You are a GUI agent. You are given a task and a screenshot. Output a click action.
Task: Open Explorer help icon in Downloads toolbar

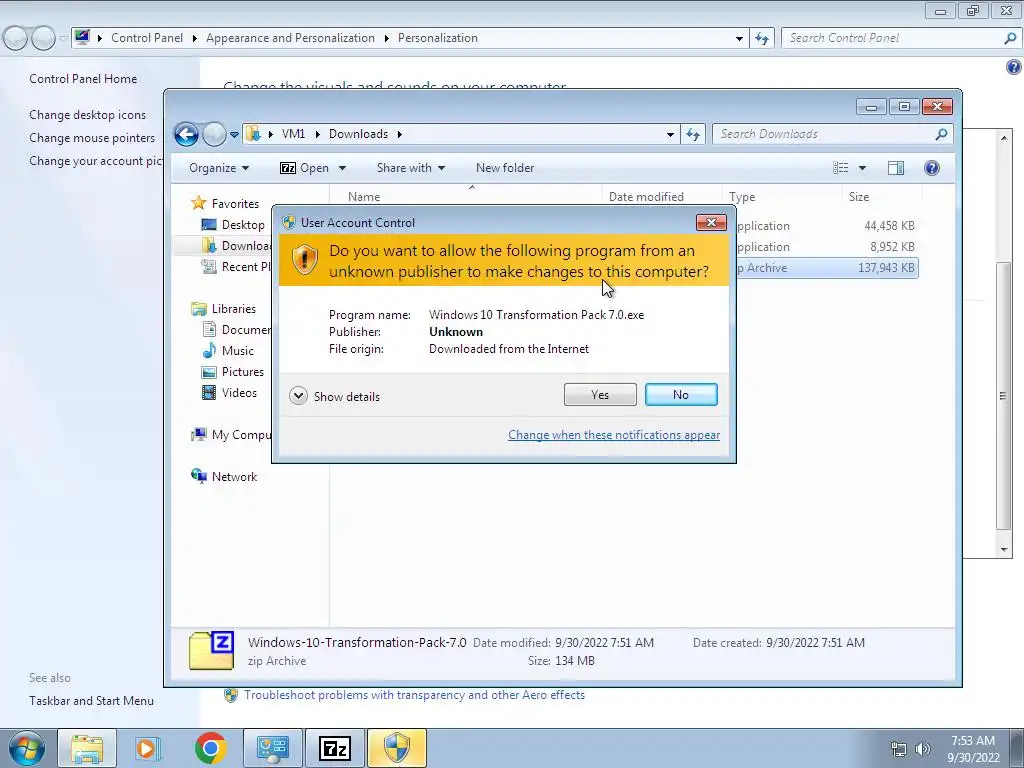pyautogui.click(x=932, y=168)
